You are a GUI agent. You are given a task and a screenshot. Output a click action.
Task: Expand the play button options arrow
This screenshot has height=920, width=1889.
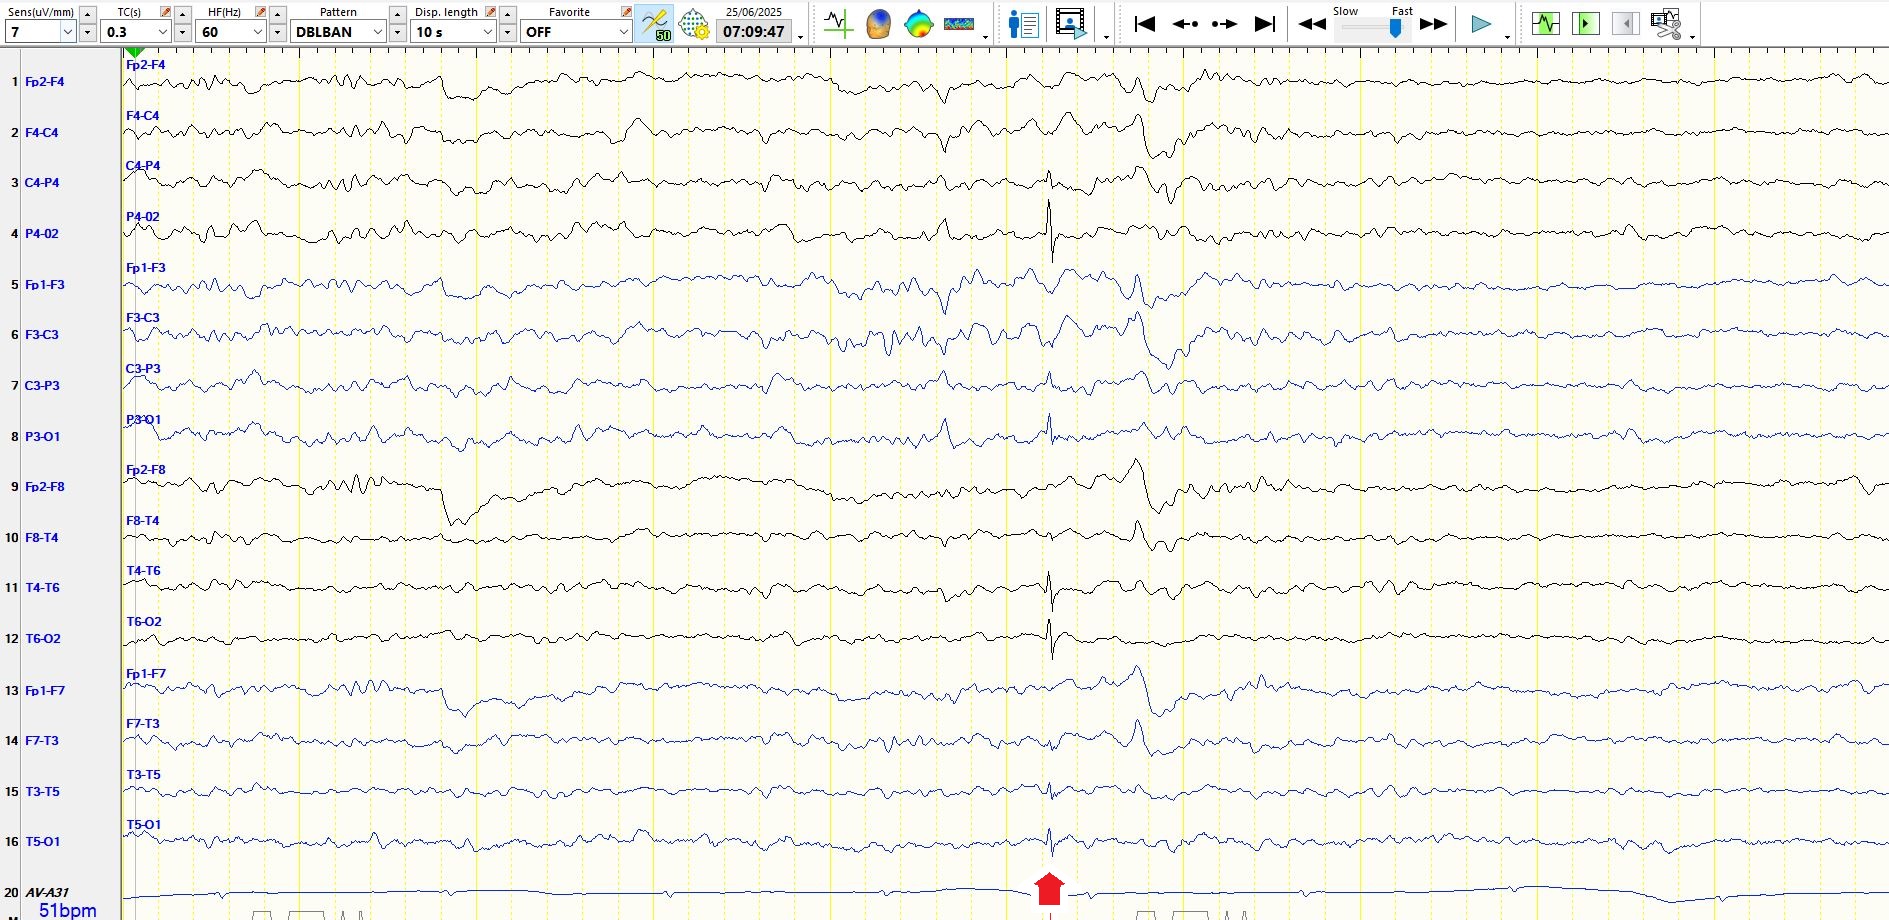[x=1507, y=36]
